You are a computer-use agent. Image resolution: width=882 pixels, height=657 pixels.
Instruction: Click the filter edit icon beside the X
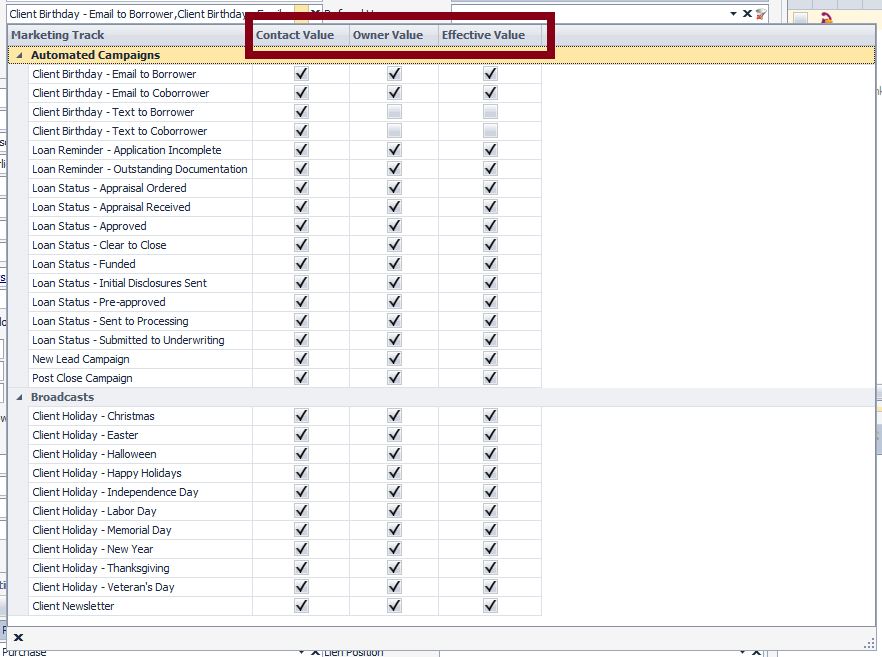pyautogui.click(x=761, y=13)
